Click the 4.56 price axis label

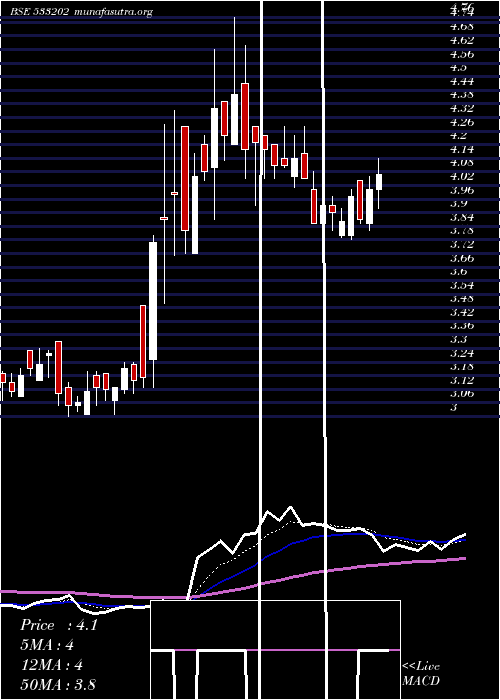pos(462,54)
